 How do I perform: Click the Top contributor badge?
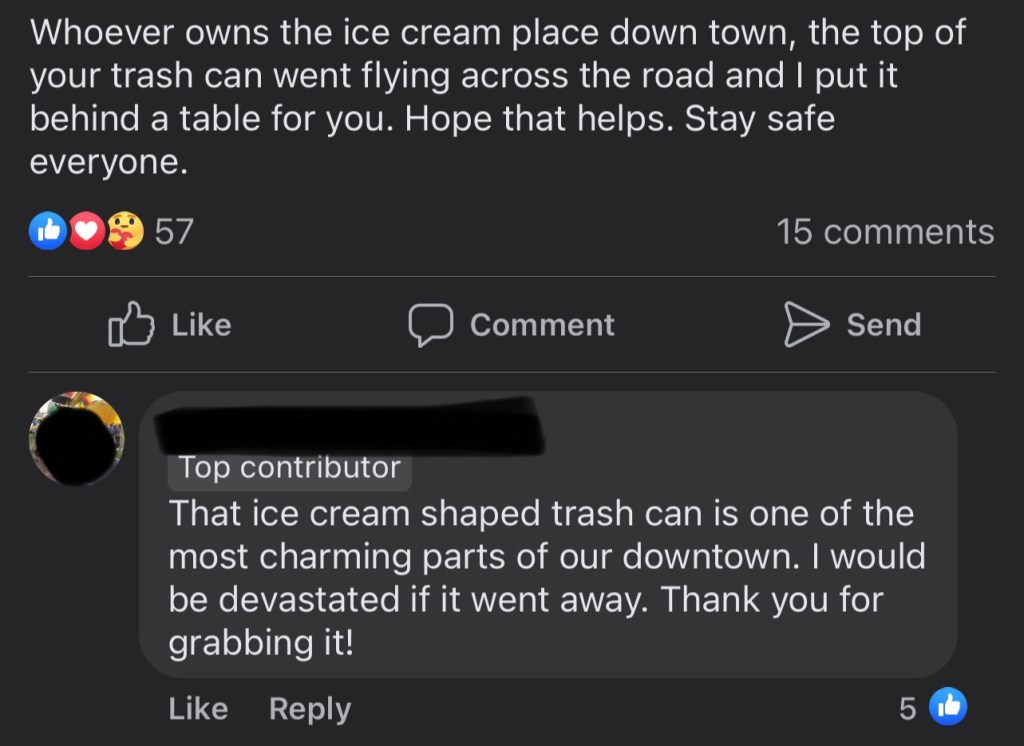(x=289, y=468)
